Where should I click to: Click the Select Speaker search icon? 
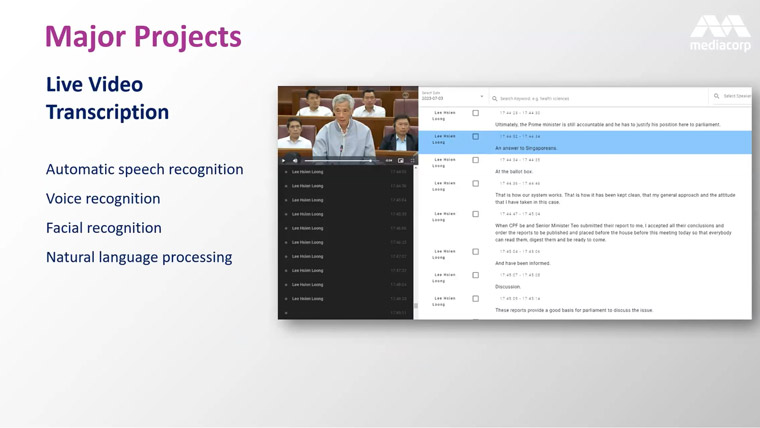click(716, 96)
